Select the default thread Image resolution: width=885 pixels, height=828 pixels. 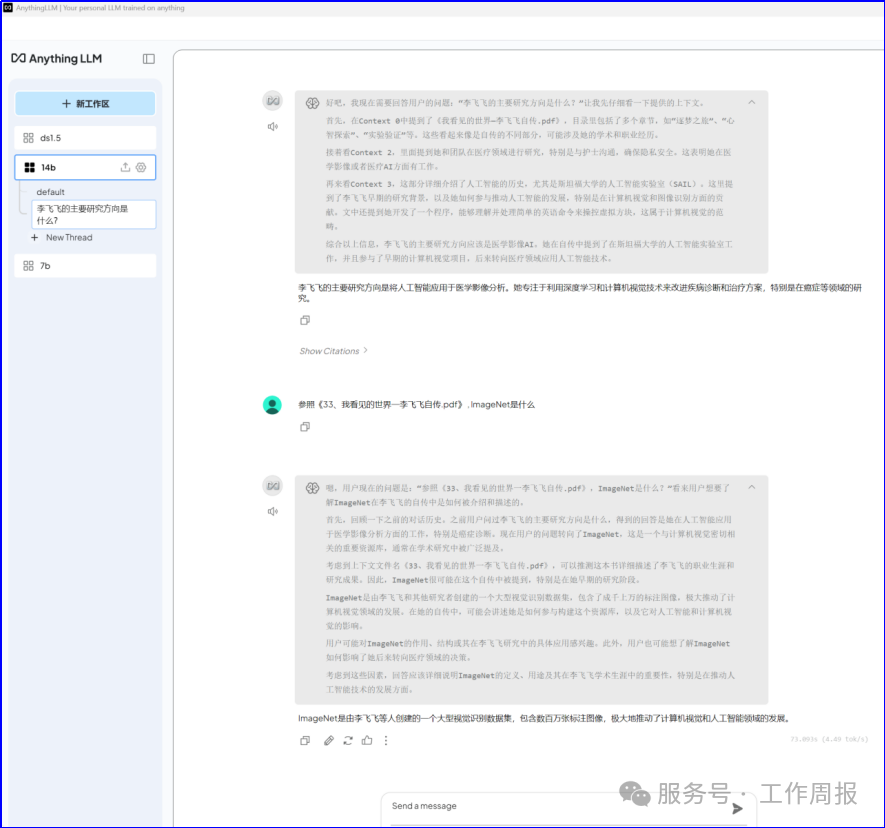click(x=51, y=192)
